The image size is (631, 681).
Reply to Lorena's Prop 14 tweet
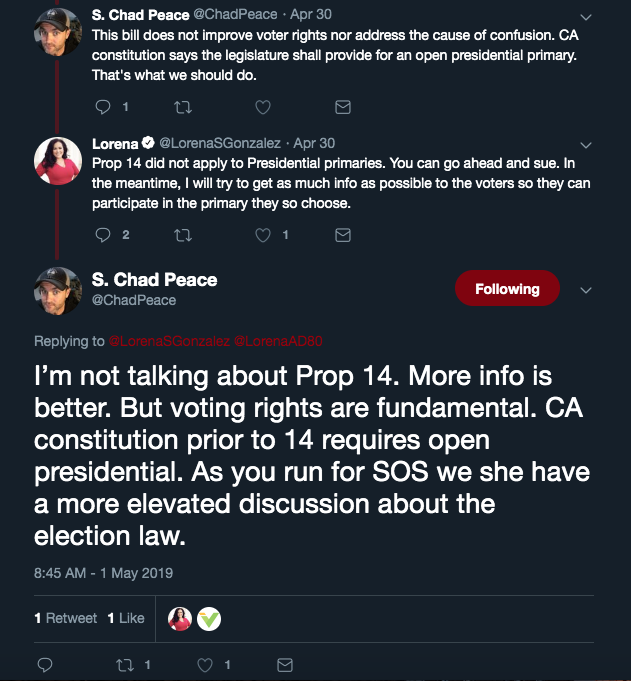pos(103,235)
